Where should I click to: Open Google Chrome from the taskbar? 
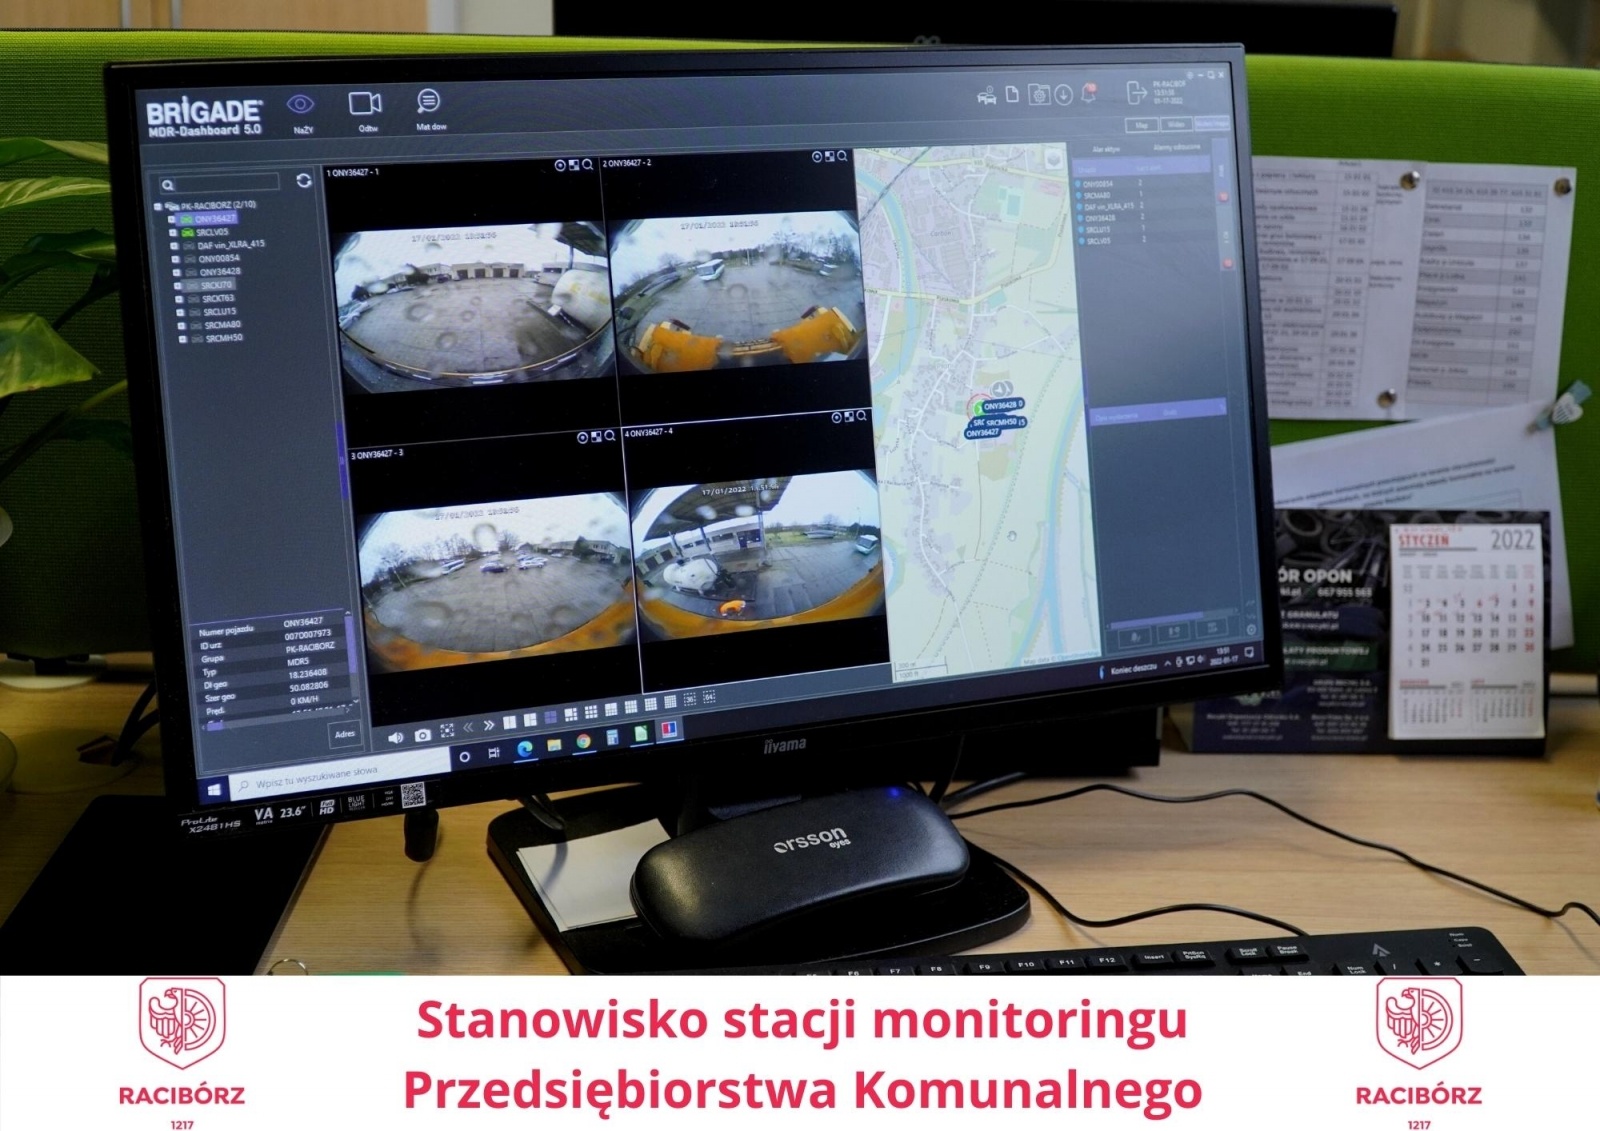(583, 741)
